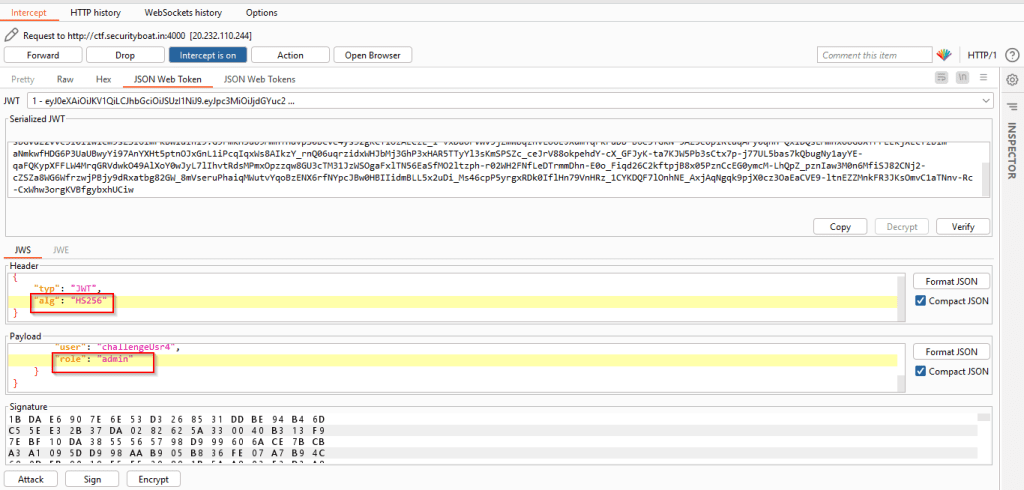Viewport: 1024px width, 490px height.
Task: Click the Verify button
Action: (963, 227)
